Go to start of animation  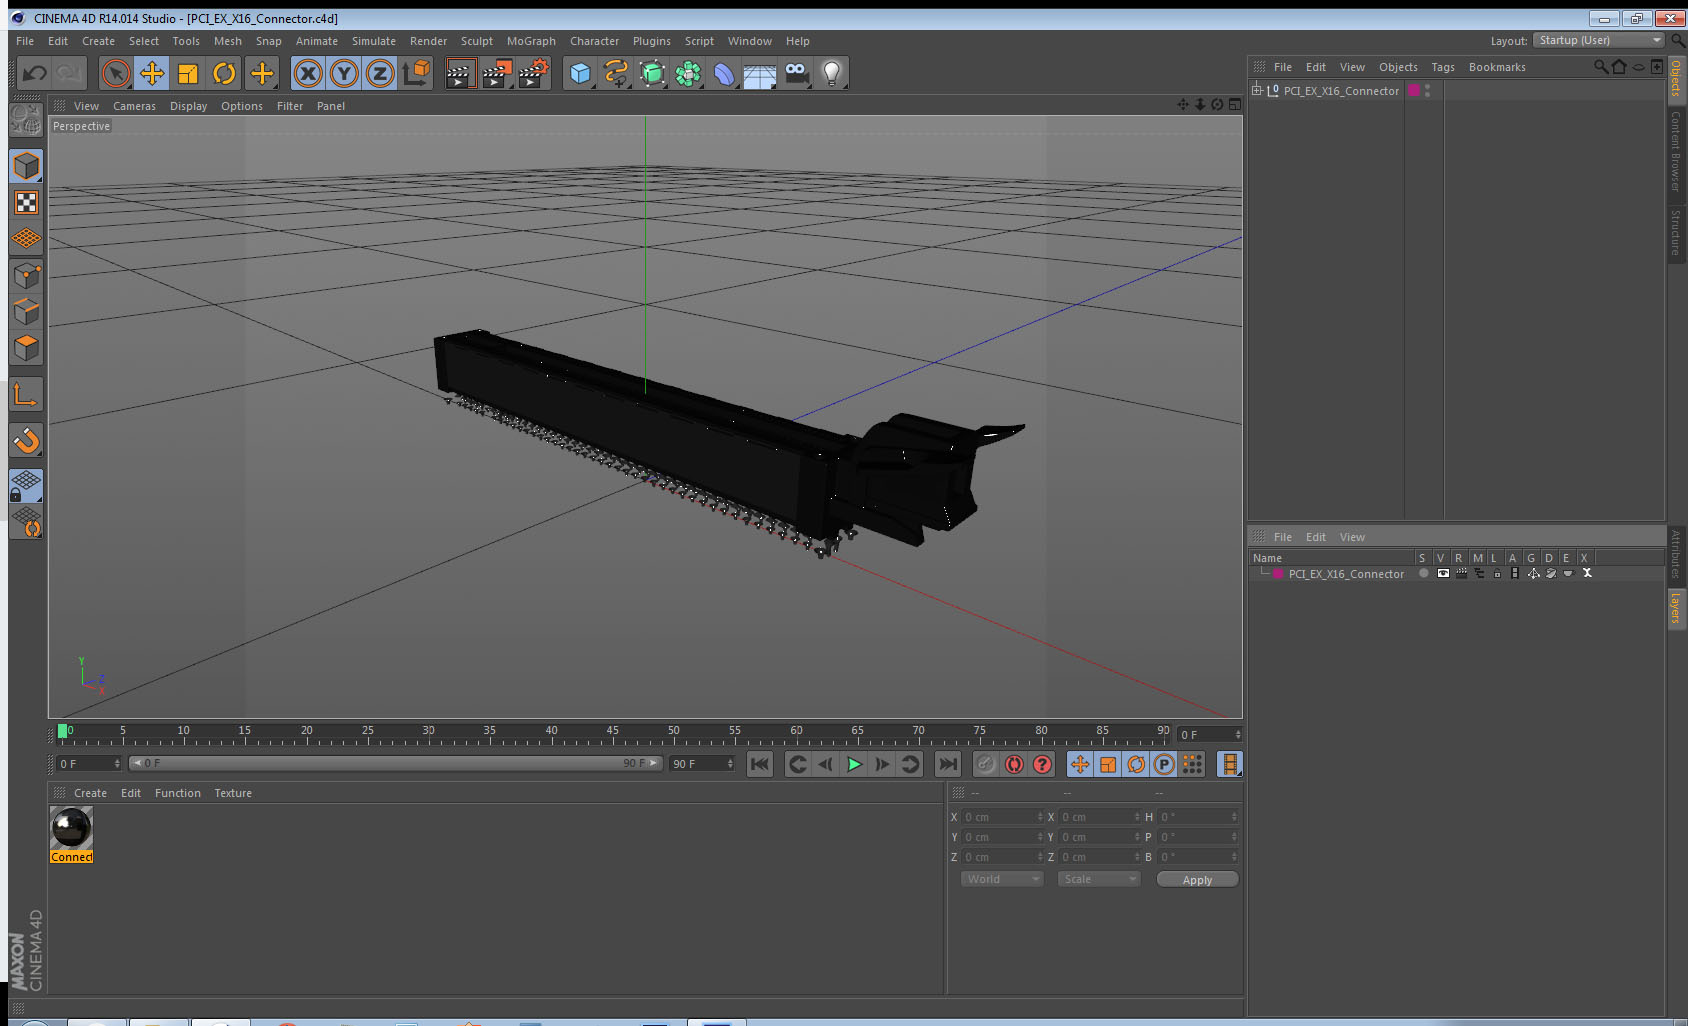click(760, 764)
